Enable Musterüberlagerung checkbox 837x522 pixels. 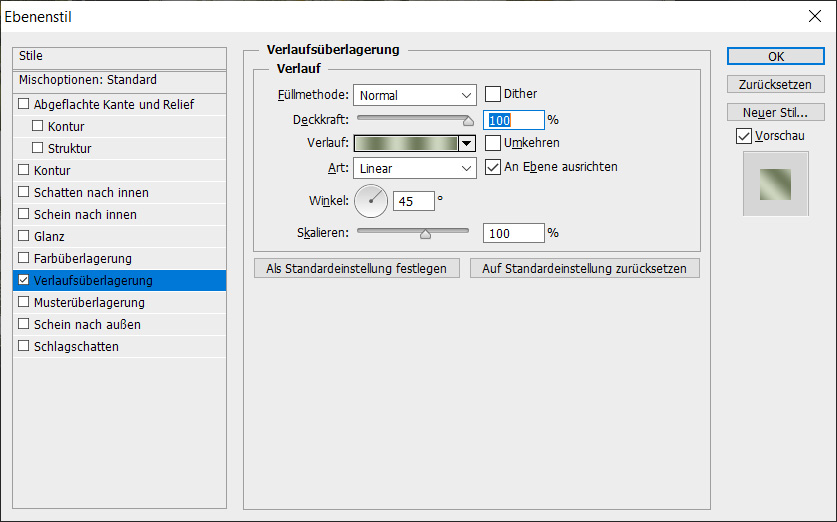click(23, 302)
